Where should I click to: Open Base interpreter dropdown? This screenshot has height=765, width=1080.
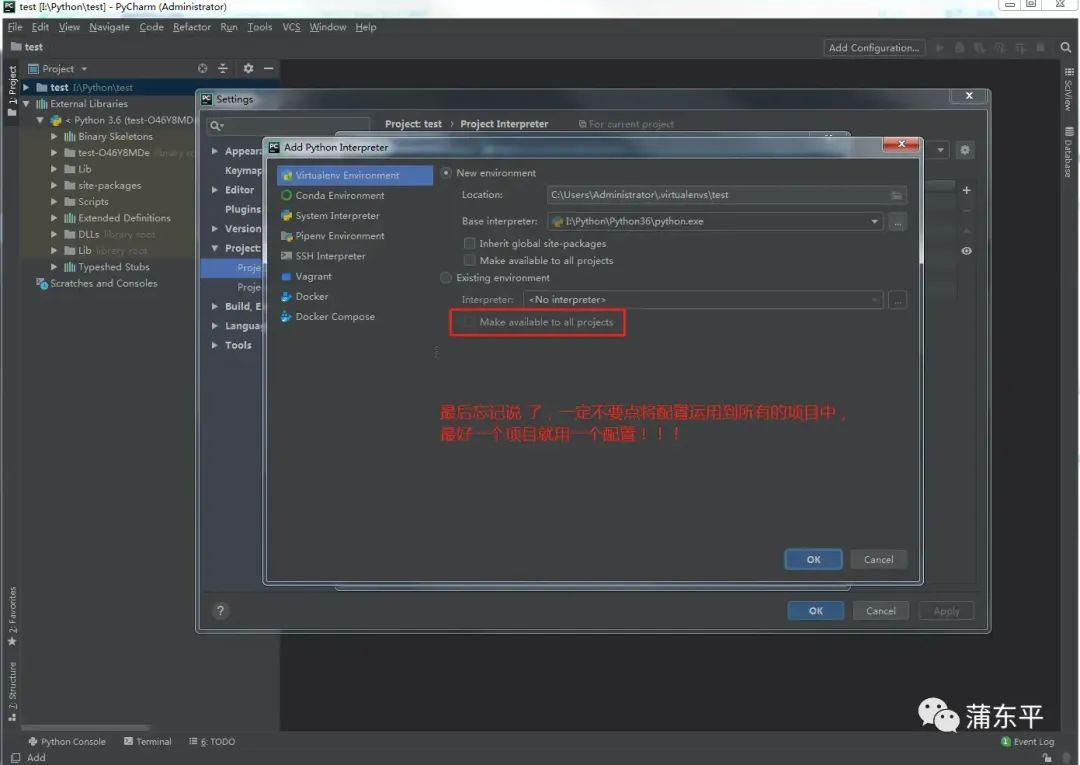coord(874,222)
